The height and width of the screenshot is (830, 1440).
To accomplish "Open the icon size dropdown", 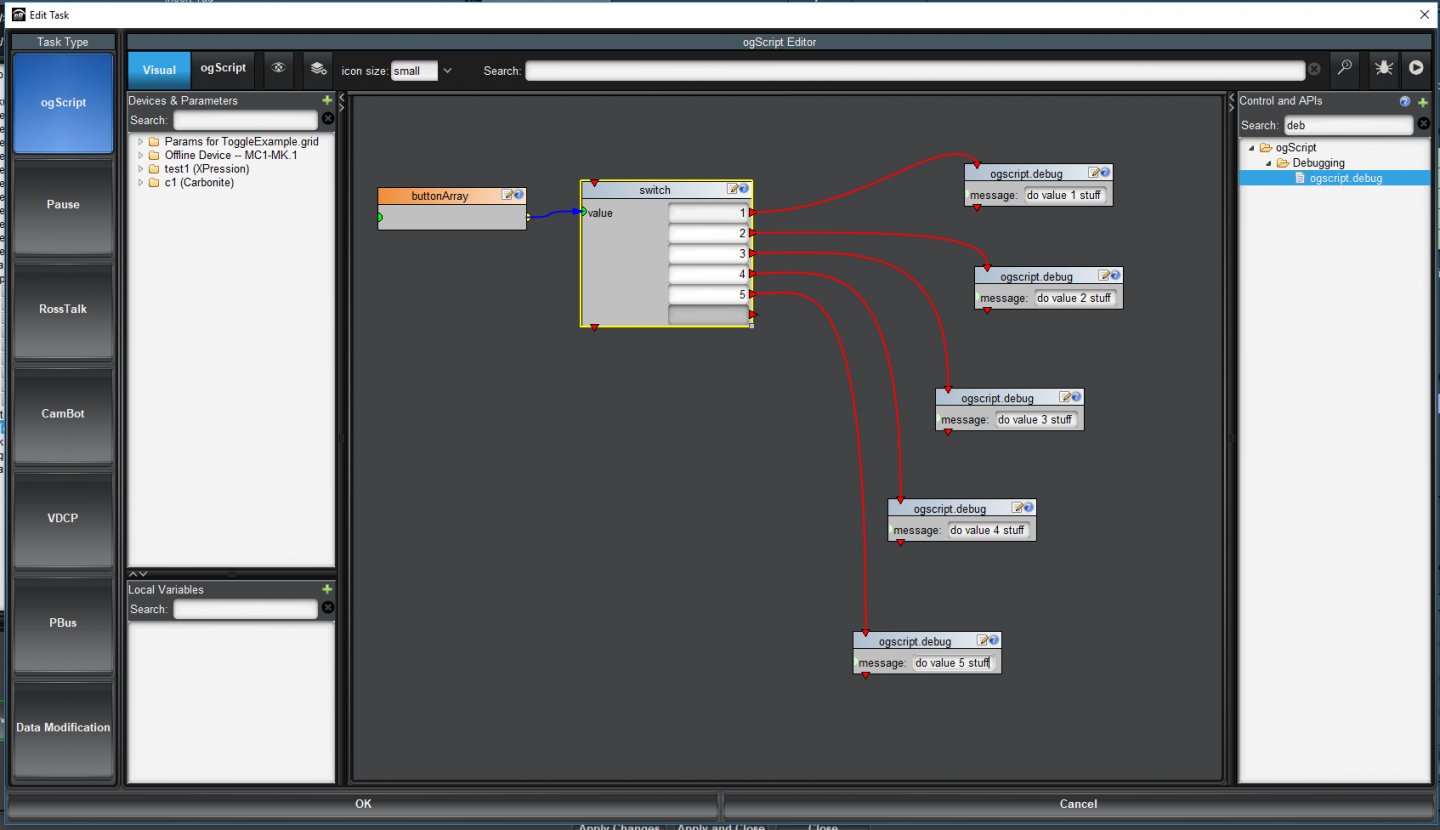I will coord(447,71).
